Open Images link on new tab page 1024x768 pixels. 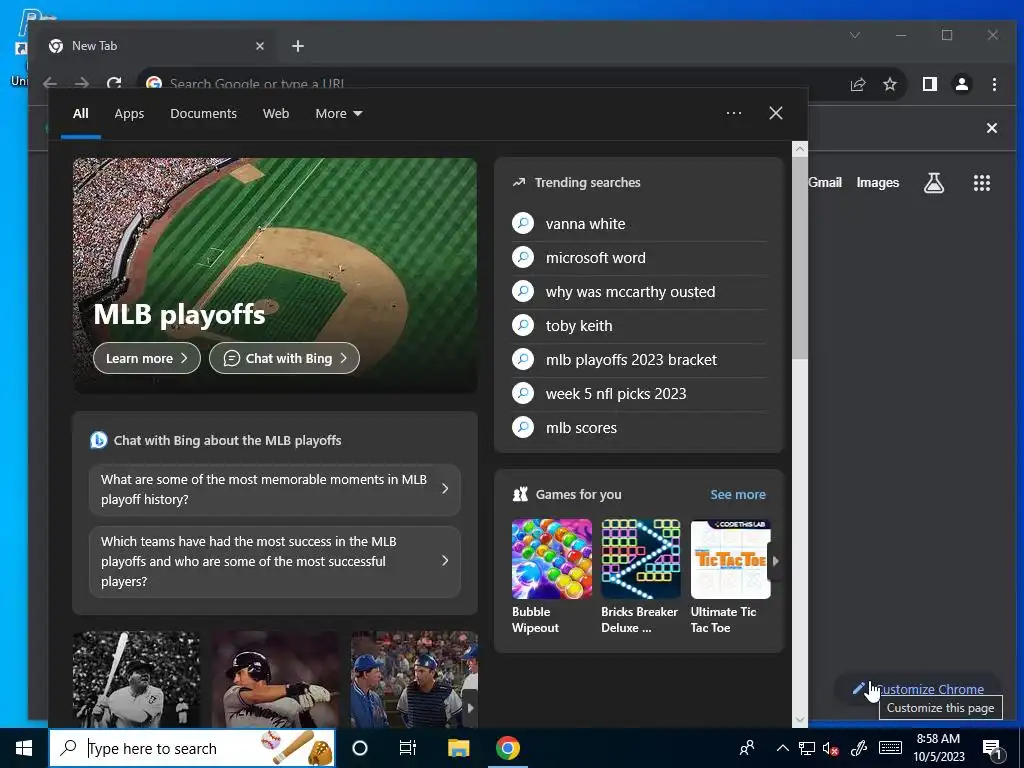[x=878, y=183]
